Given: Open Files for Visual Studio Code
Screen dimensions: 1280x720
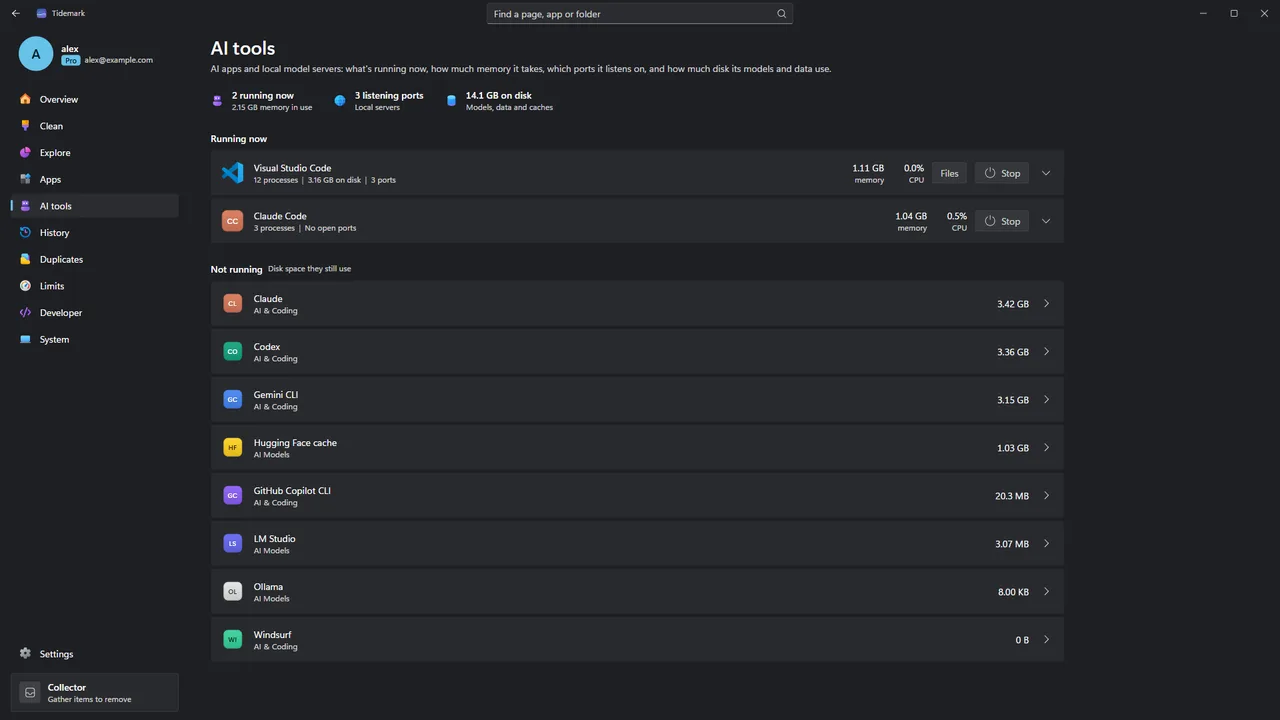Looking at the screenshot, I should coord(949,173).
